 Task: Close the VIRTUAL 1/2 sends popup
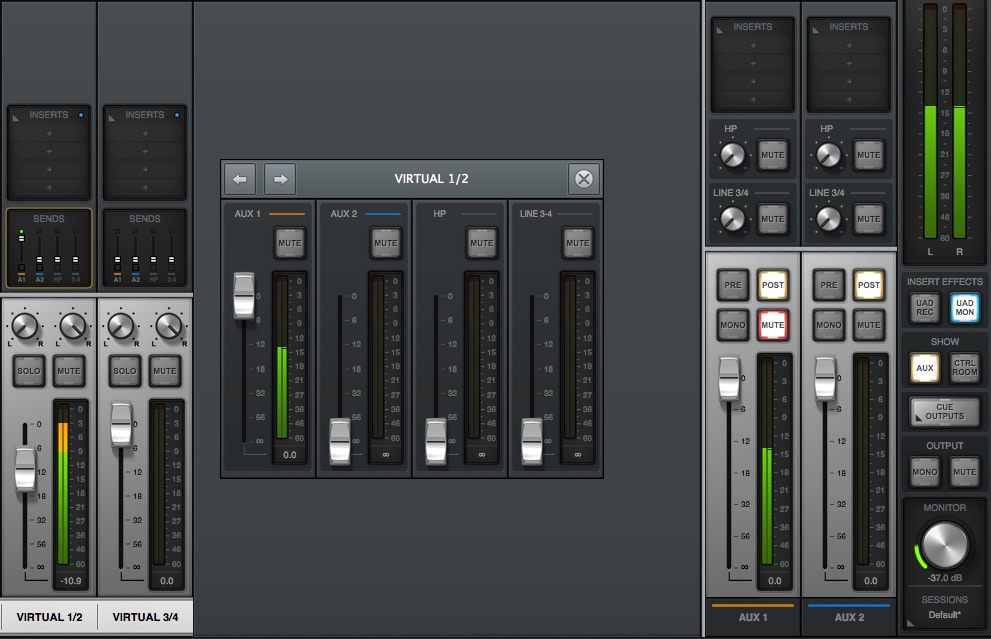pos(584,179)
